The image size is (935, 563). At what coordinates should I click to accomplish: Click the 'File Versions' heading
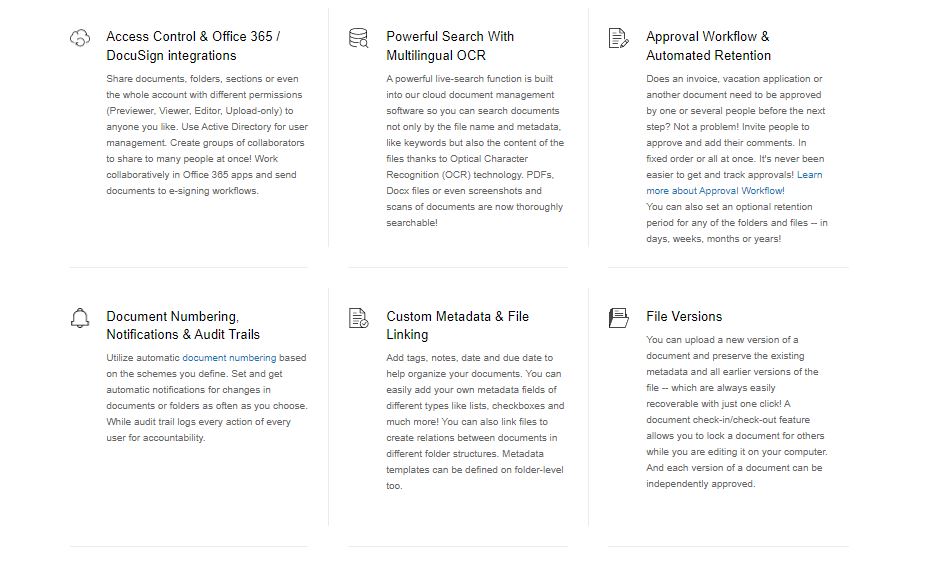click(x=684, y=317)
